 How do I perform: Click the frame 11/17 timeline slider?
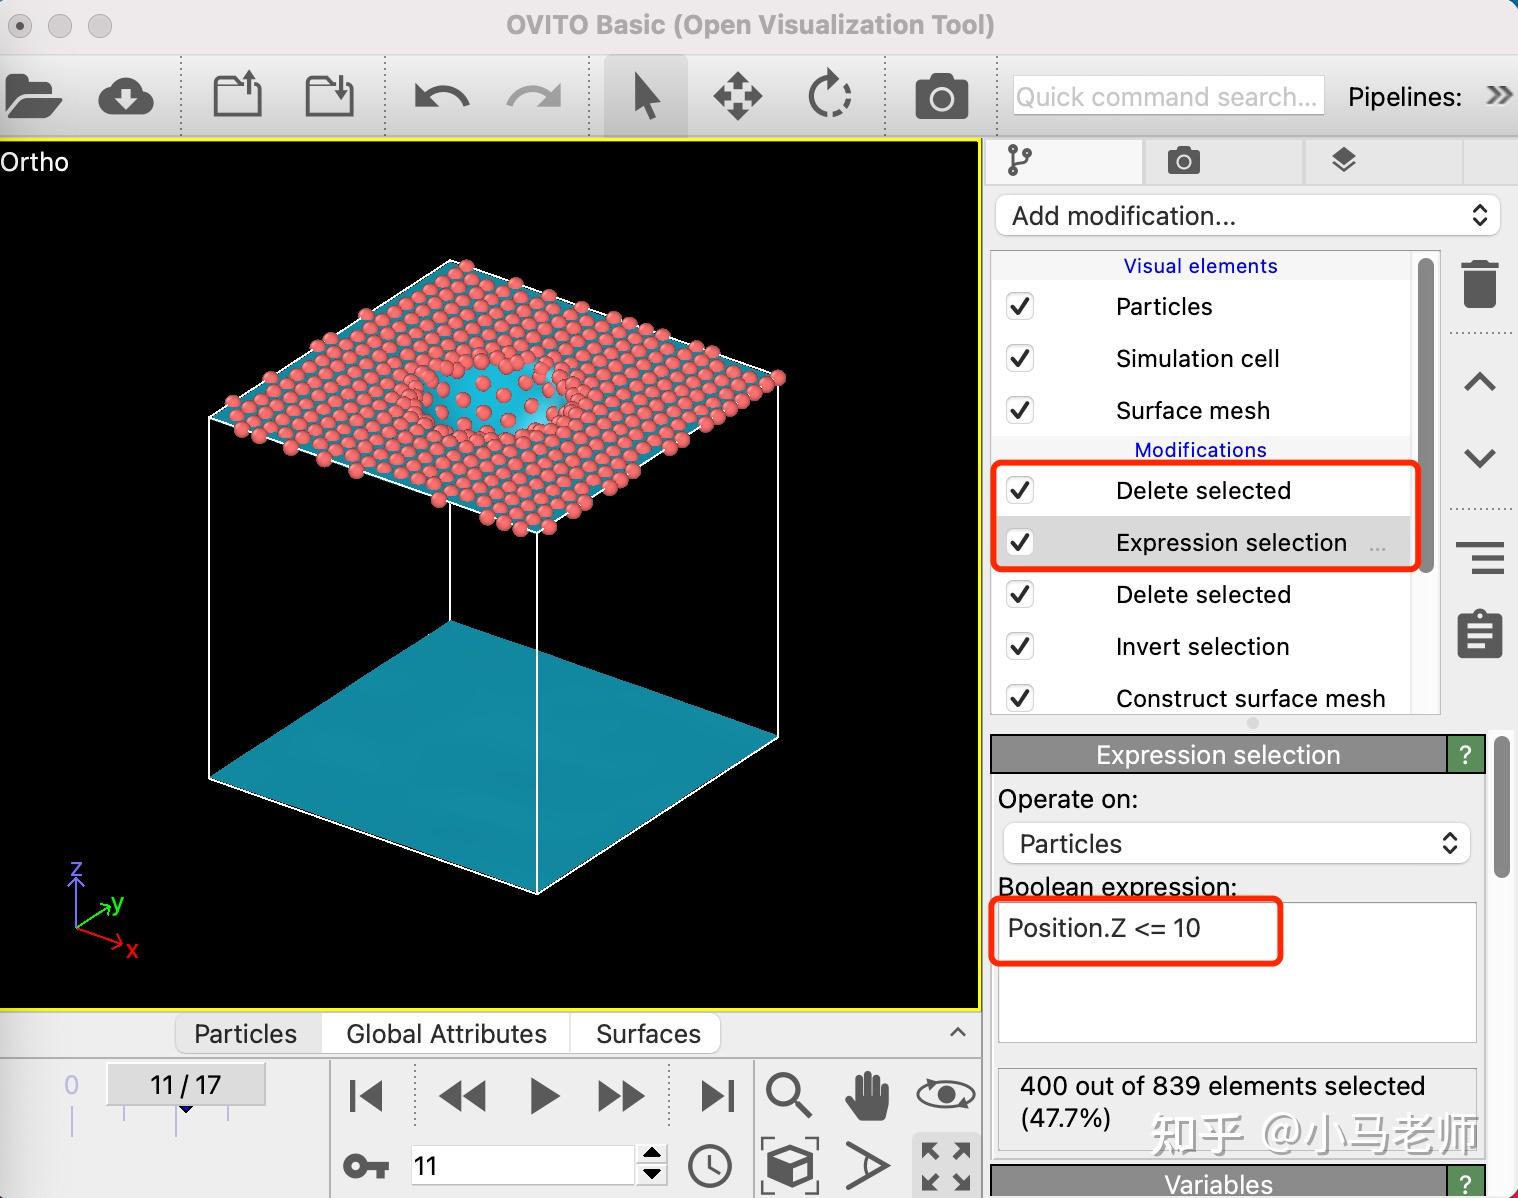coord(185,1085)
